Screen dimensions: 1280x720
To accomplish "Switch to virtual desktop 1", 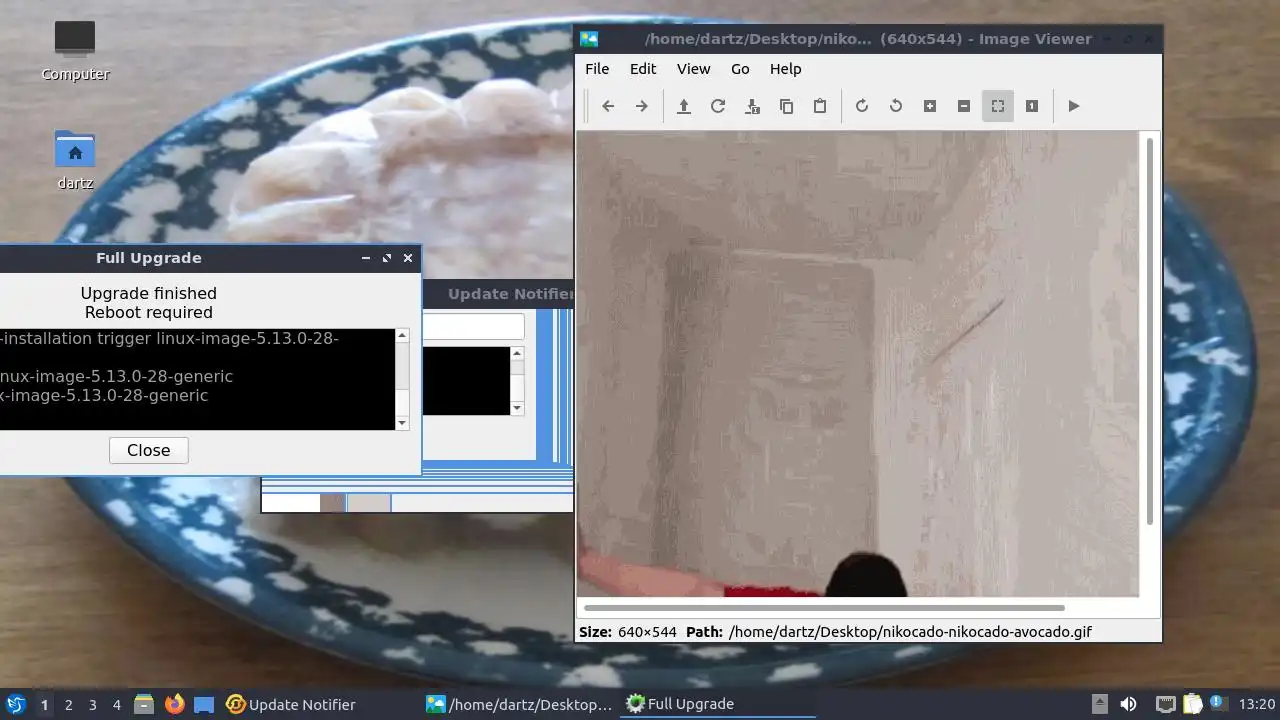I will click(44, 704).
